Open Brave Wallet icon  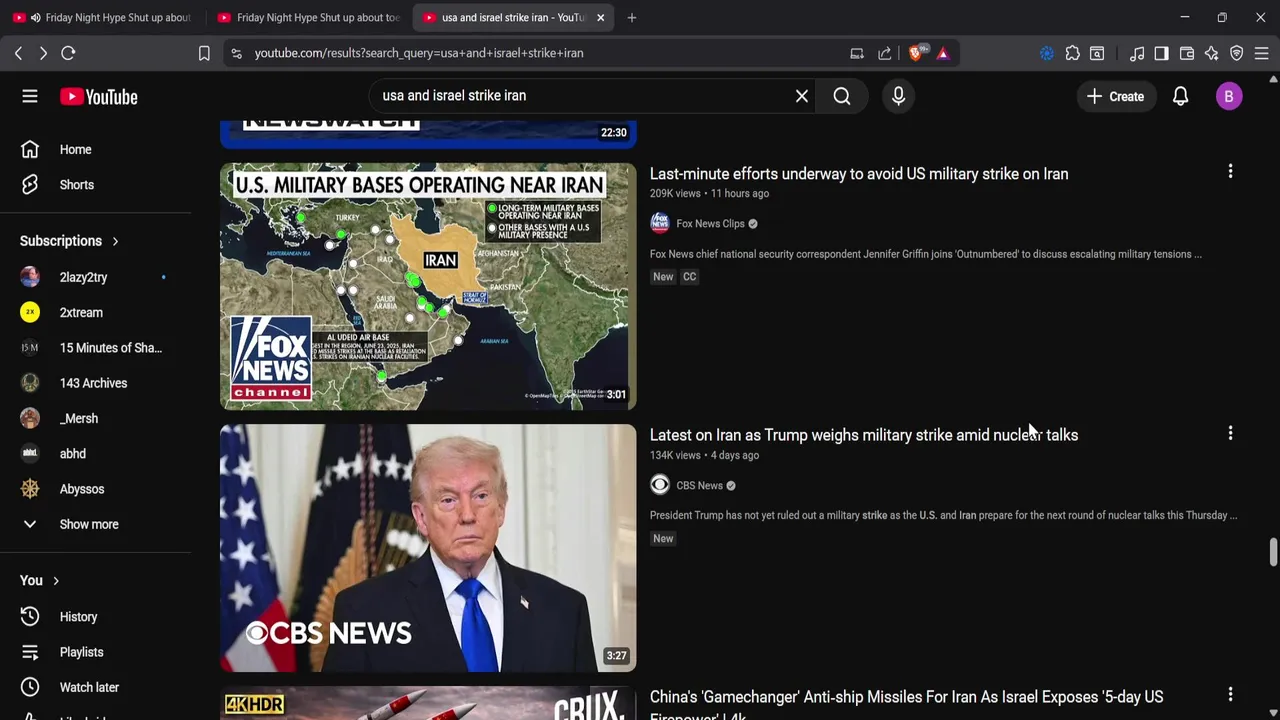click(1187, 53)
